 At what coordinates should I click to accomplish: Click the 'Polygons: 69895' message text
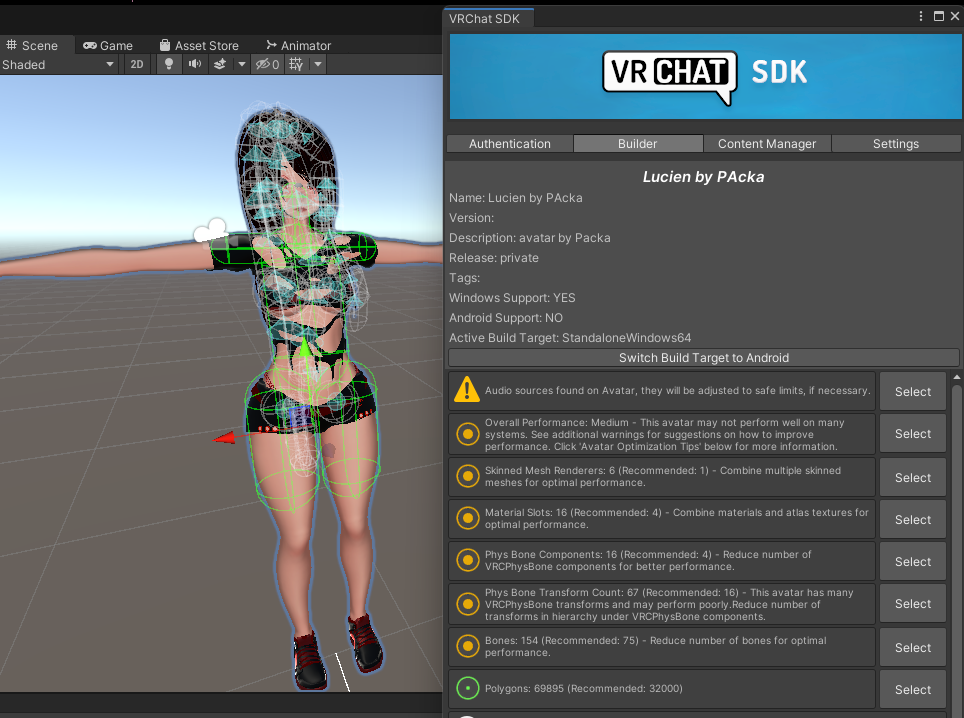(583, 688)
